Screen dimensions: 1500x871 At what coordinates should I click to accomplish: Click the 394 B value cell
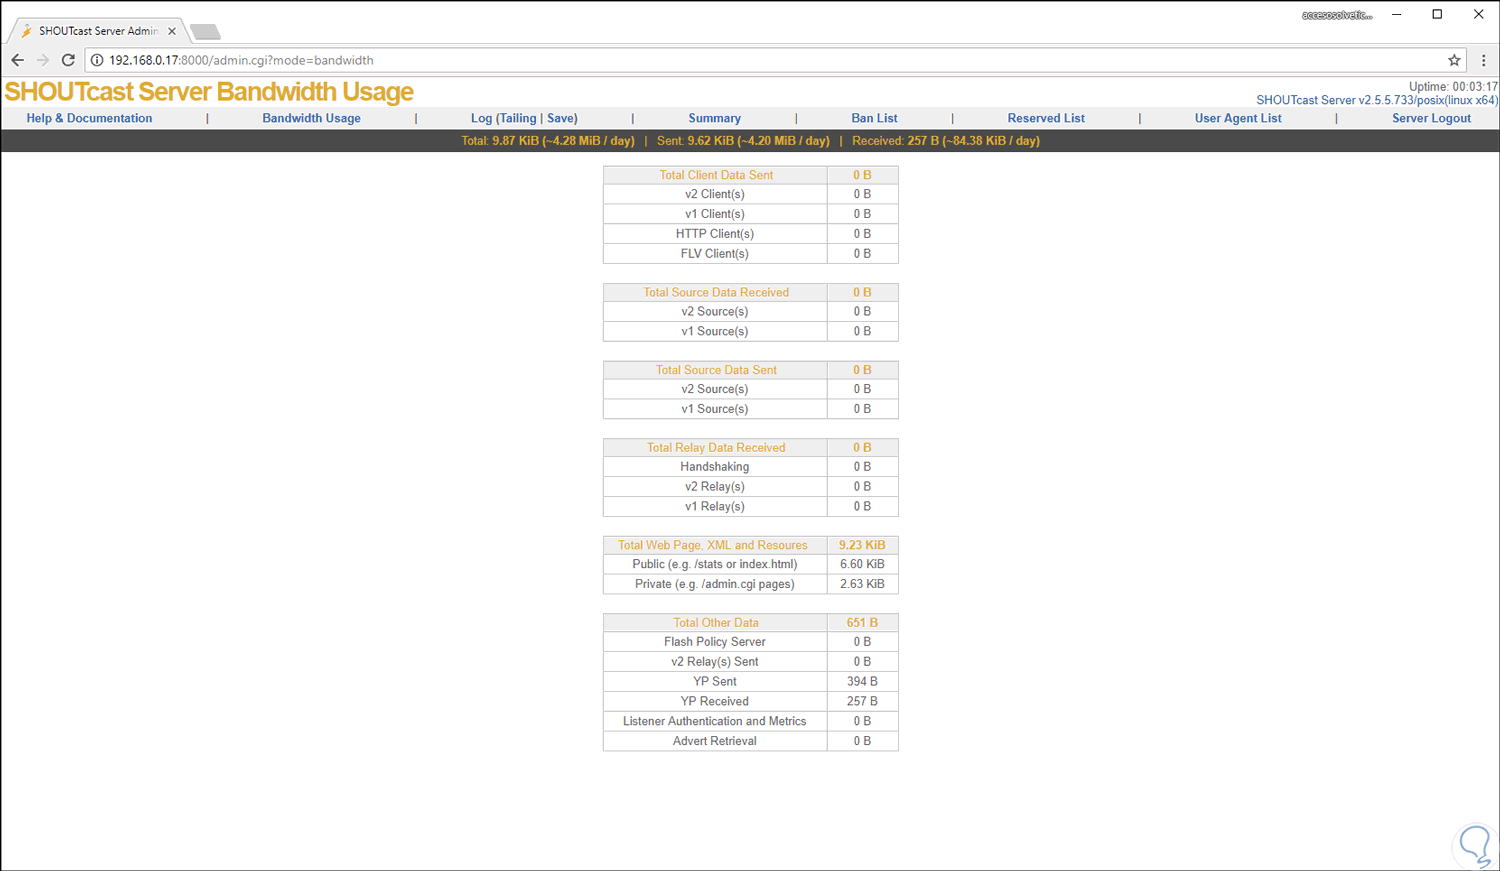tap(862, 682)
